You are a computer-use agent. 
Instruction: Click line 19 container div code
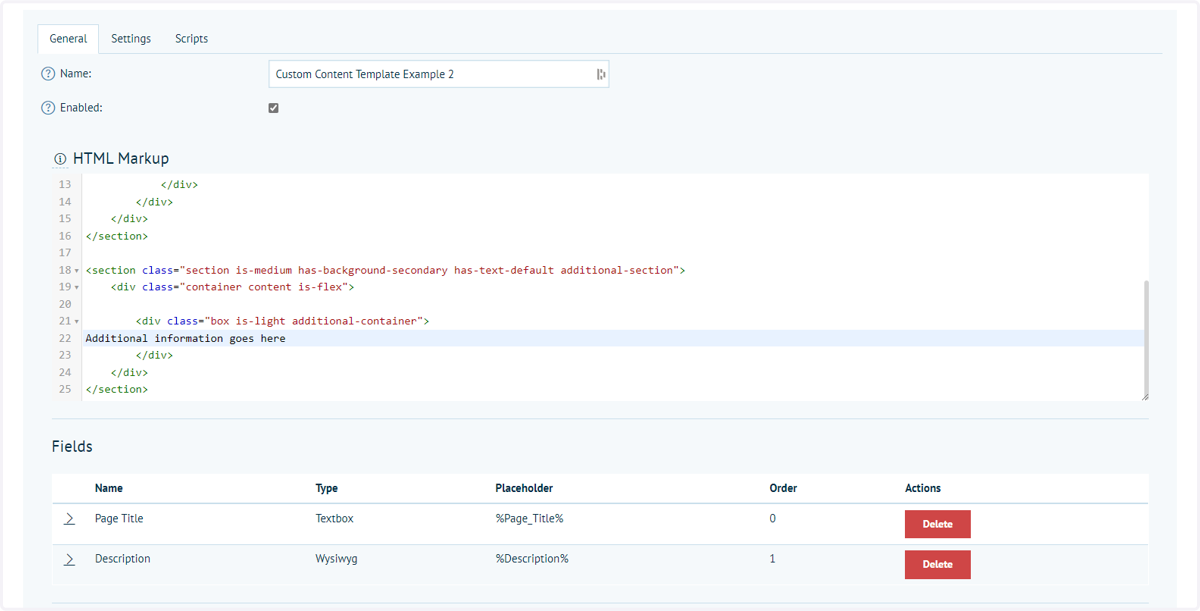(x=233, y=288)
